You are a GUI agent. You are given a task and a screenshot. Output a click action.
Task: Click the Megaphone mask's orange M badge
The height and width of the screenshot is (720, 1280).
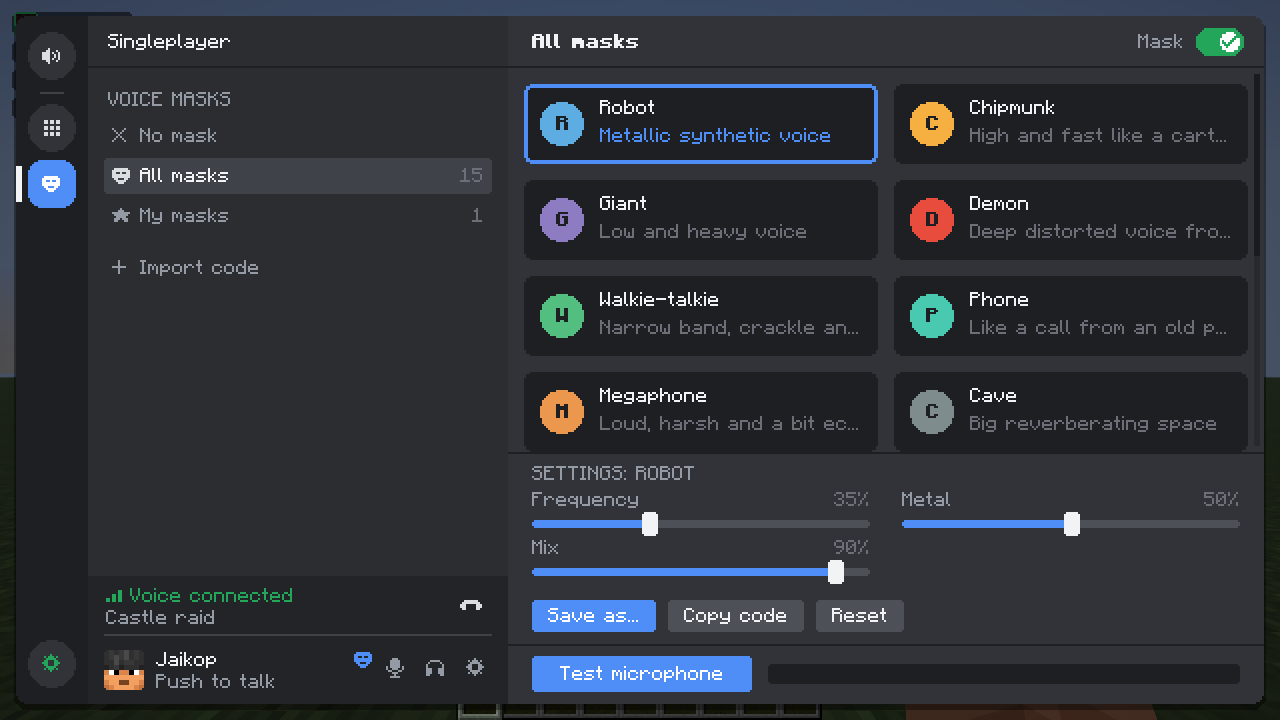[x=562, y=412]
